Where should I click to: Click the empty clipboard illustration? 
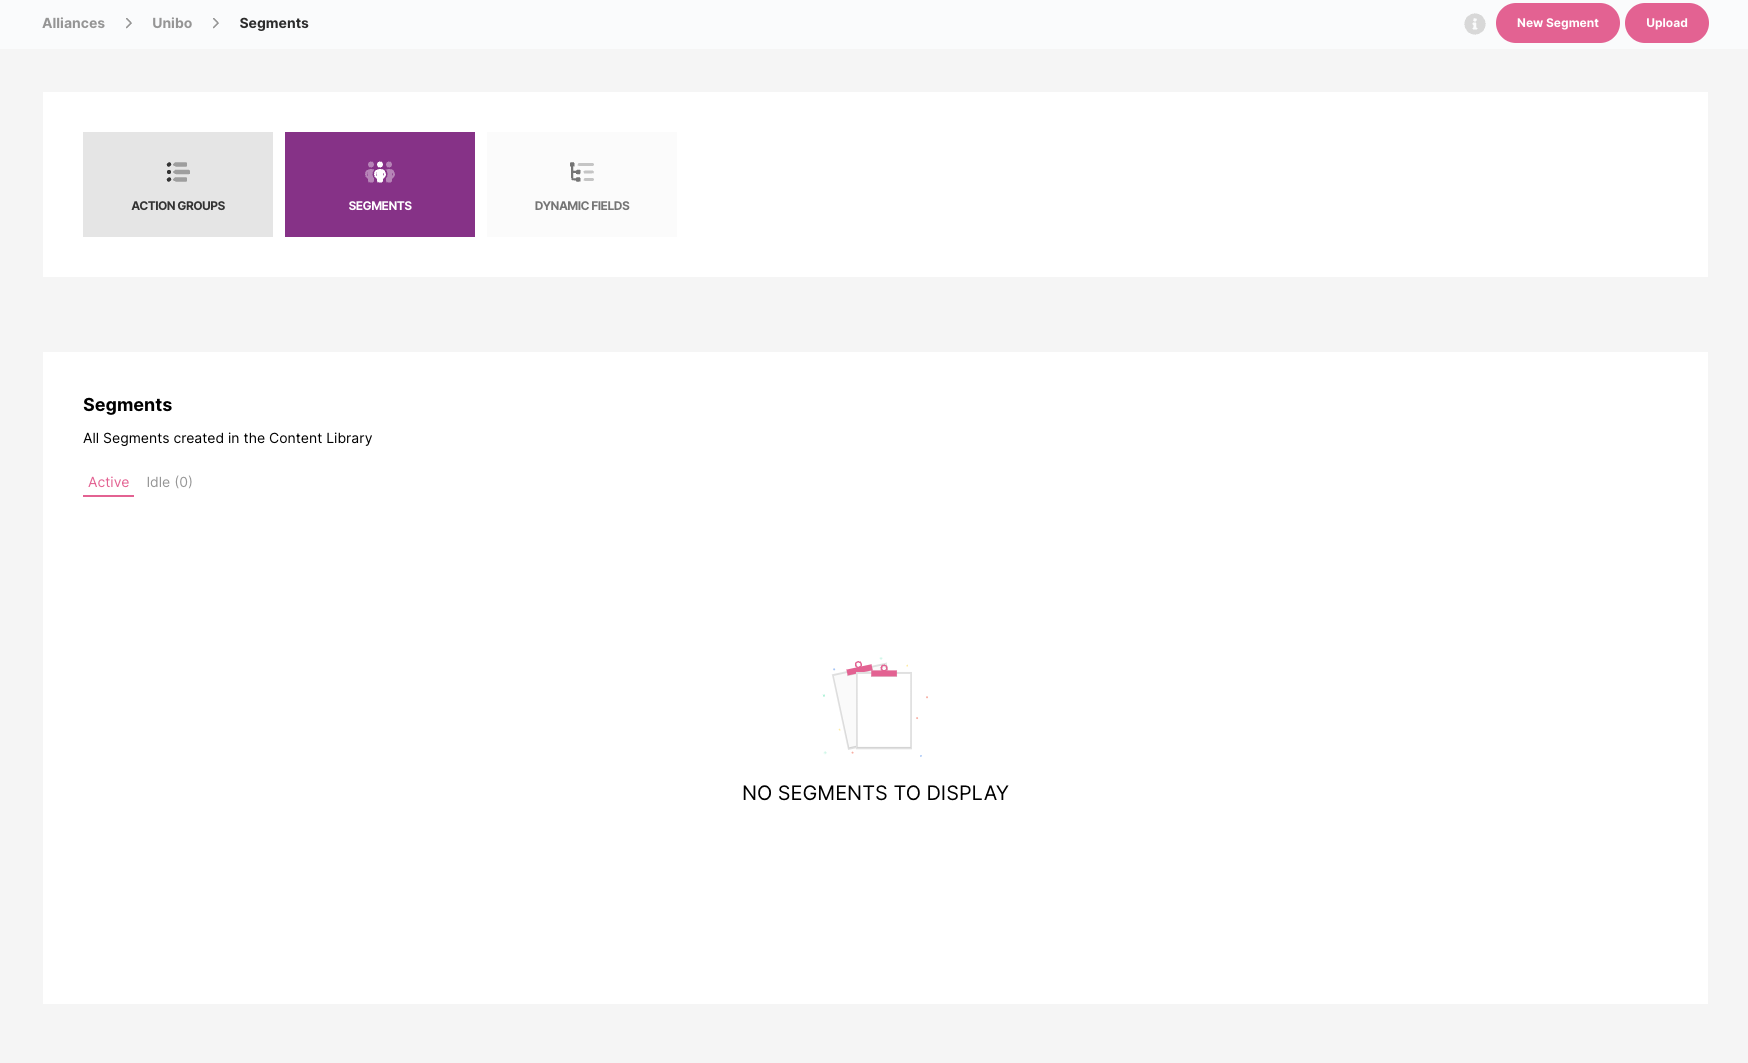coord(875,708)
